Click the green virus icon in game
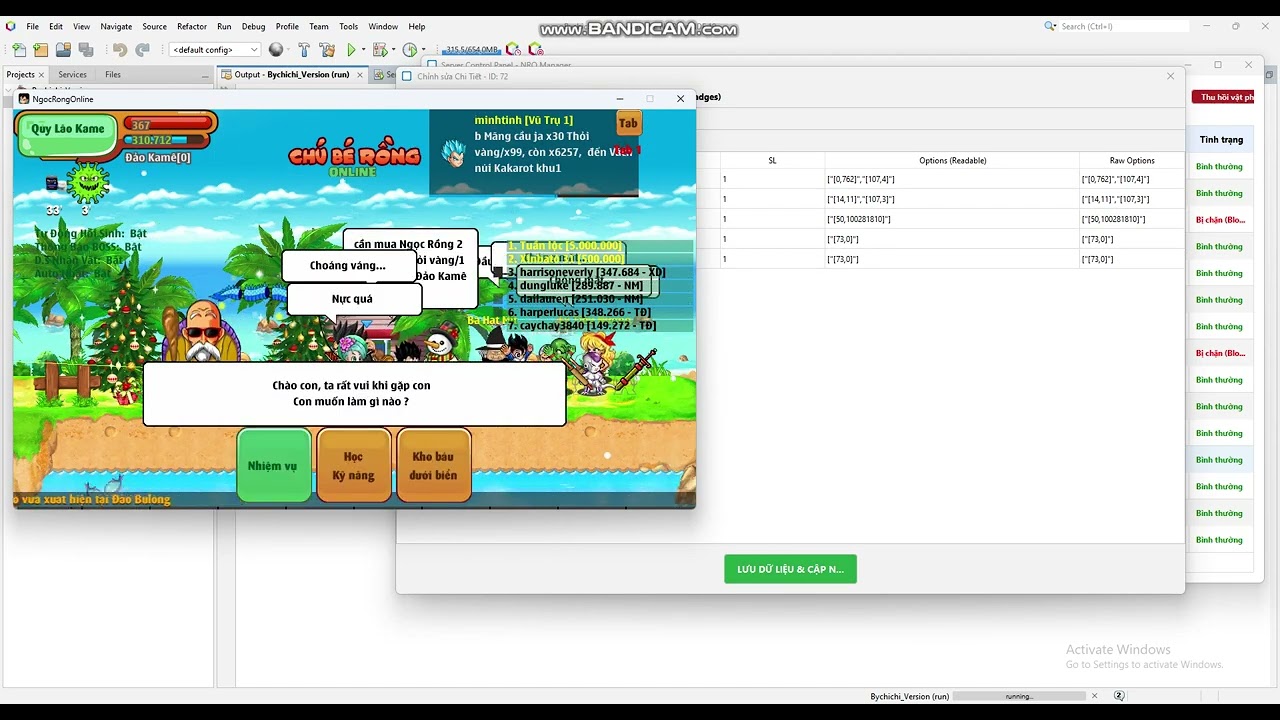Image resolution: width=1280 pixels, height=720 pixels. tap(87, 182)
